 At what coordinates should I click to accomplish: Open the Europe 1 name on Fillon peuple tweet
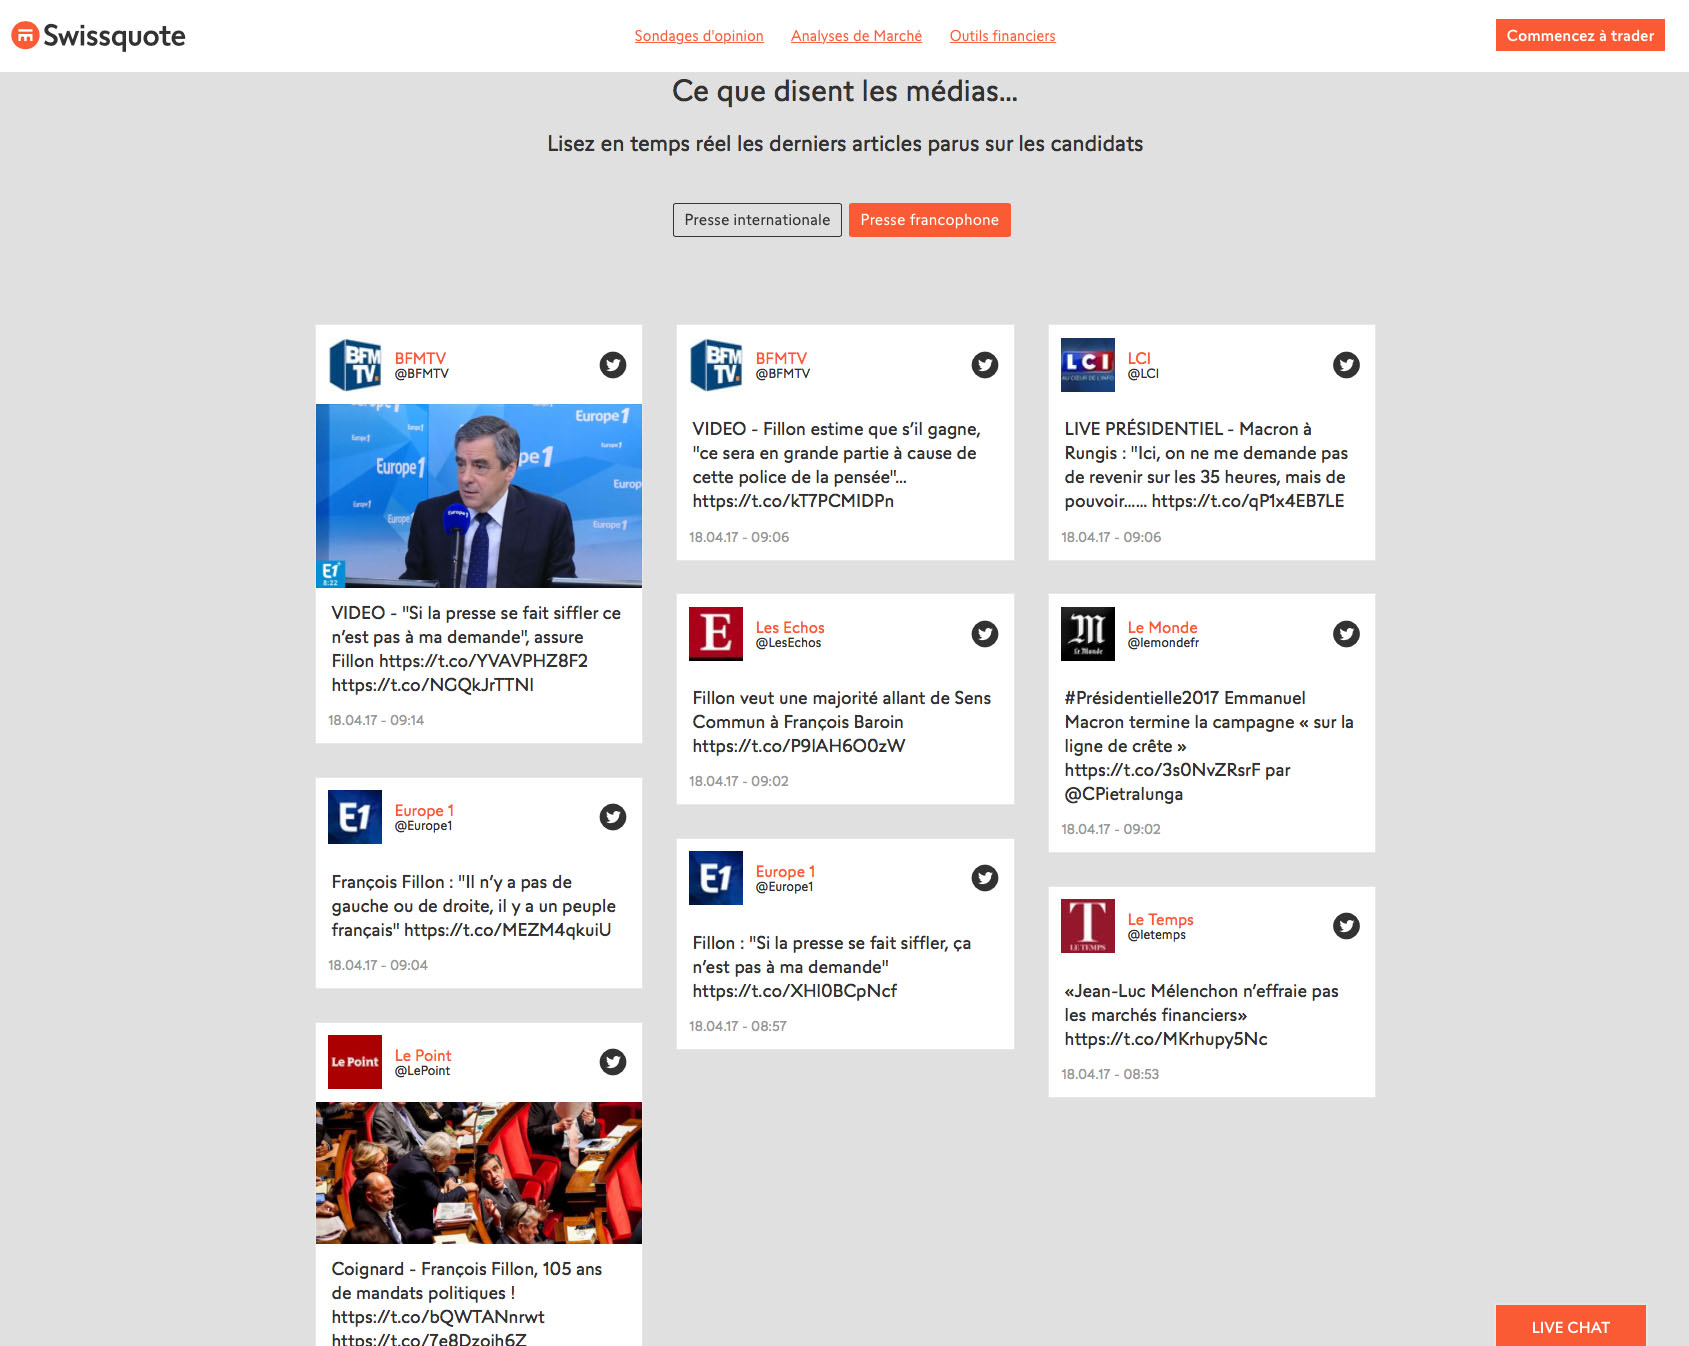pyautogui.click(x=424, y=810)
